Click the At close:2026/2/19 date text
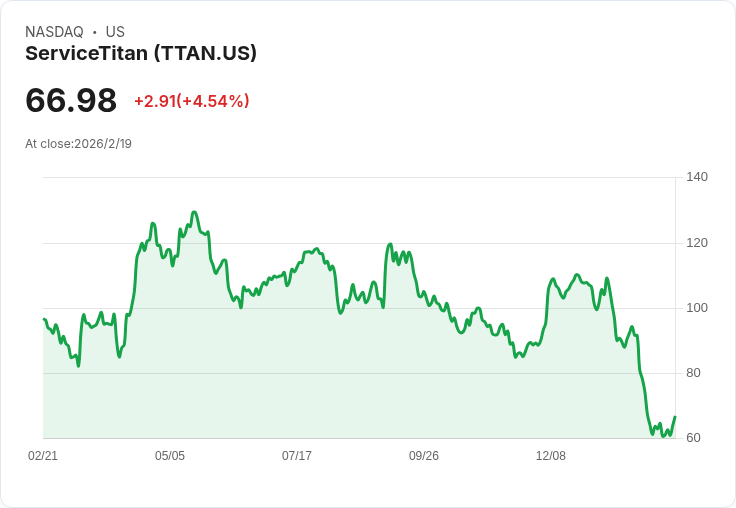Screen dimensions: 736x508 [78, 144]
